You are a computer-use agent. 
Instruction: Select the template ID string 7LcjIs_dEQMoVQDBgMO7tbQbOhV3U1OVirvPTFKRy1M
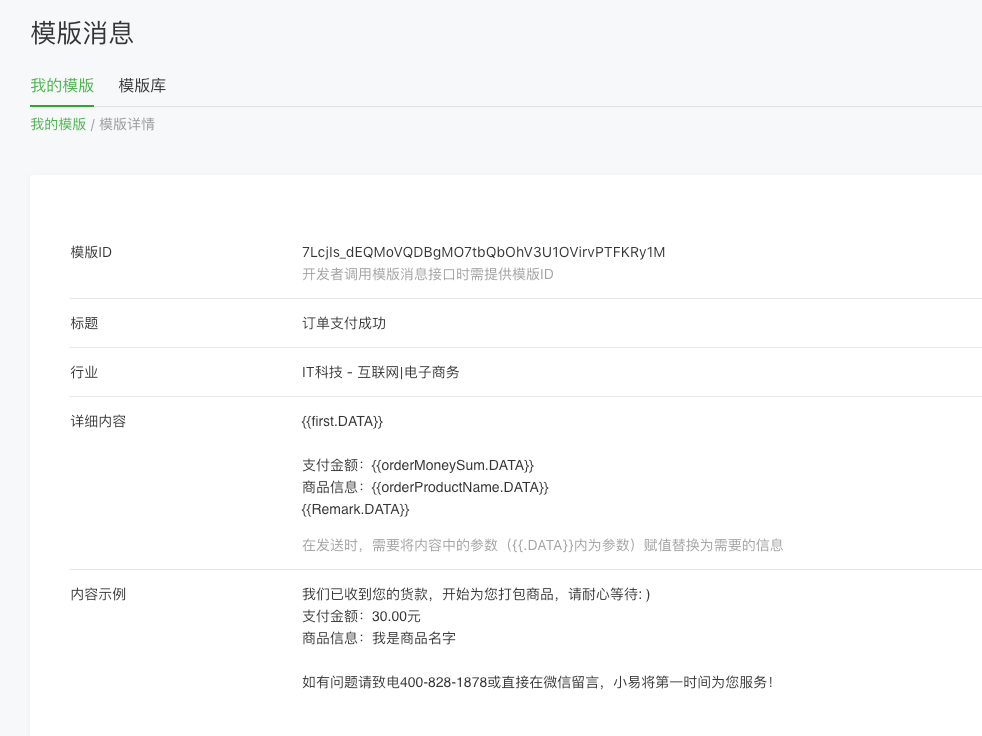[483, 252]
